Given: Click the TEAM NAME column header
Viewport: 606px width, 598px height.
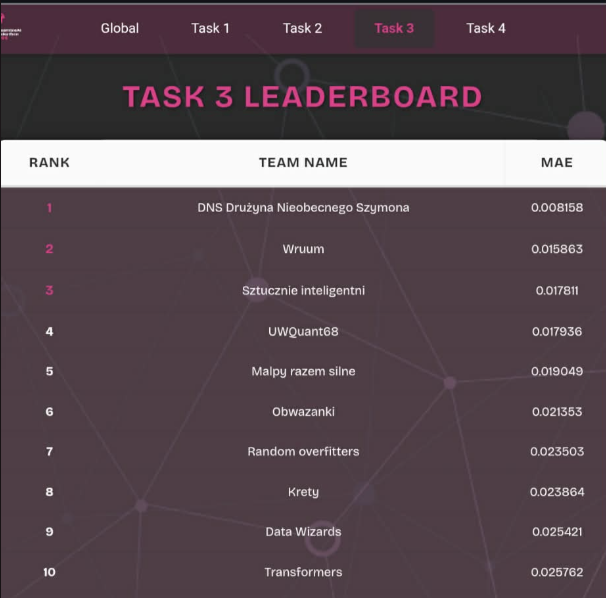Looking at the screenshot, I should tap(303, 162).
